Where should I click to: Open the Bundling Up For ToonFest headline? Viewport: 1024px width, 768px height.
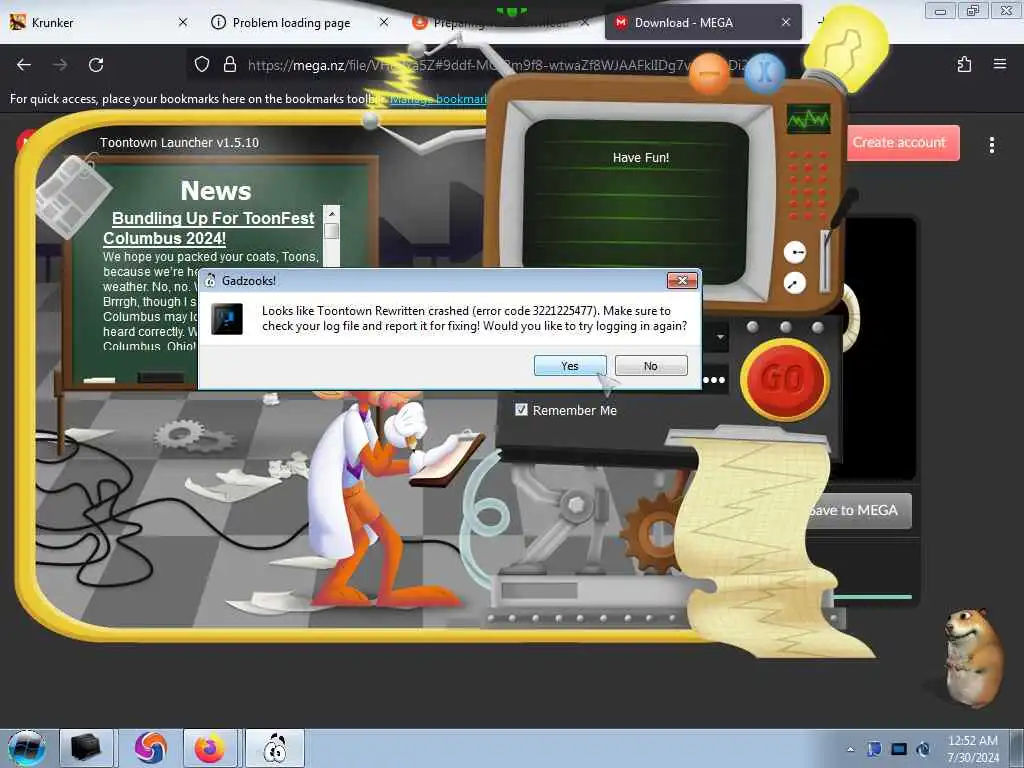pyautogui.click(x=209, y=228)
